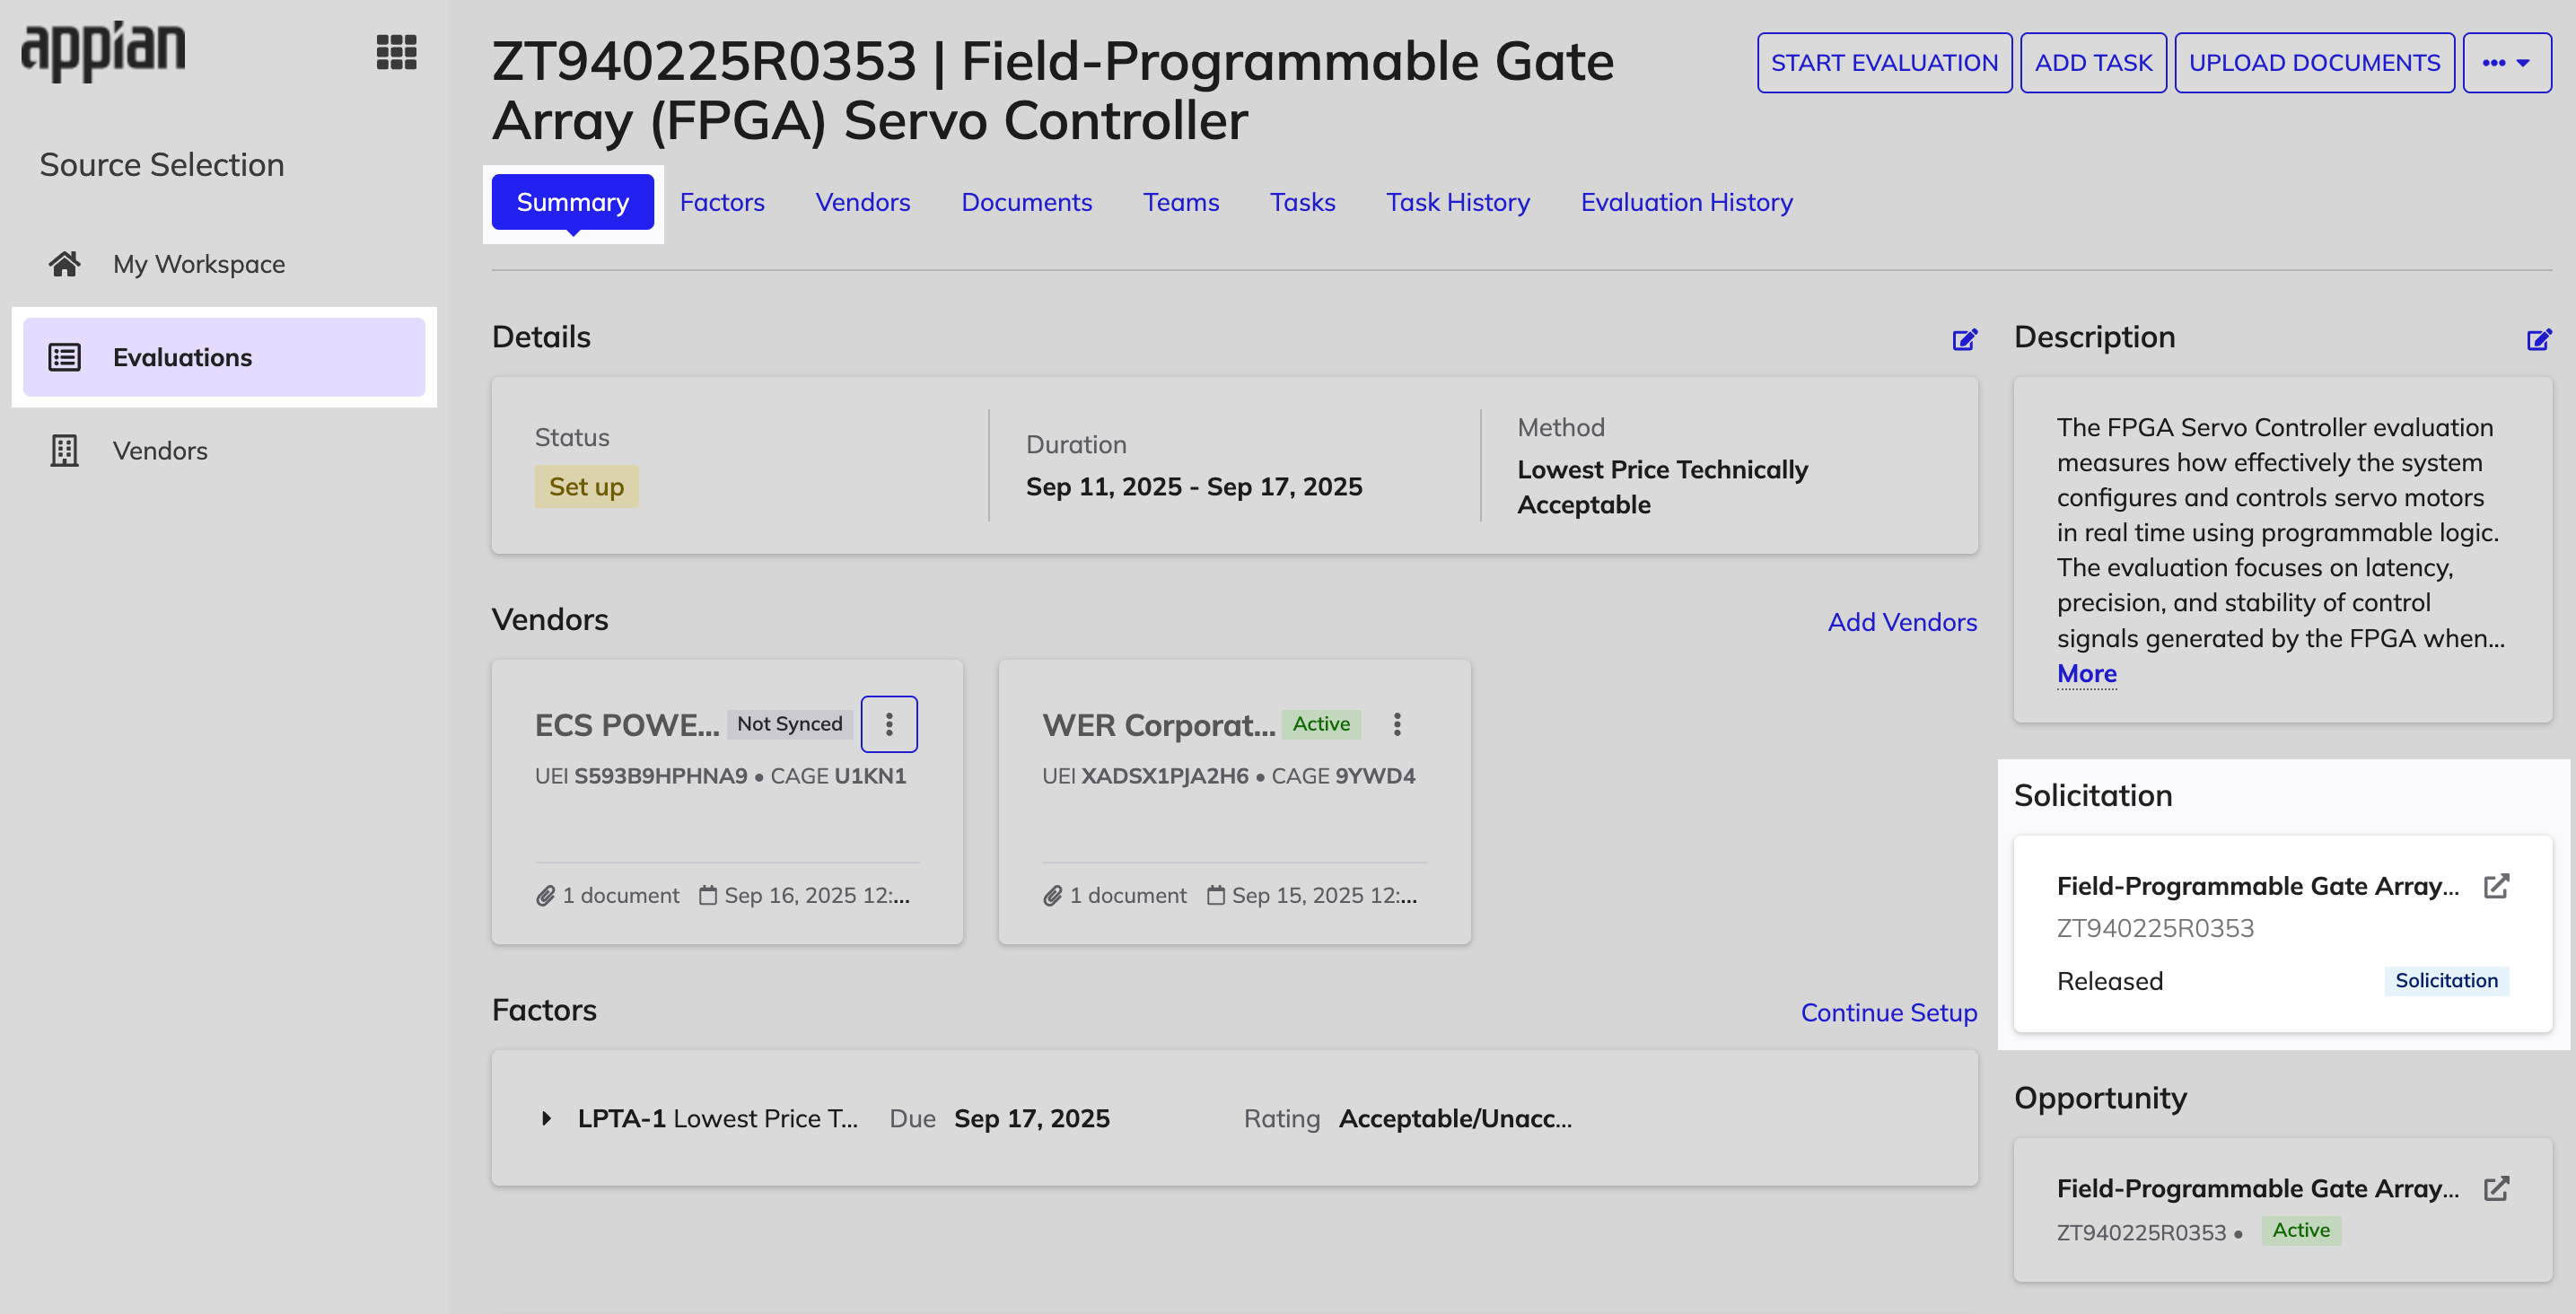Click the ECS POWE... vendor name
This screenshot has width=2576, height=1314.
627,725
